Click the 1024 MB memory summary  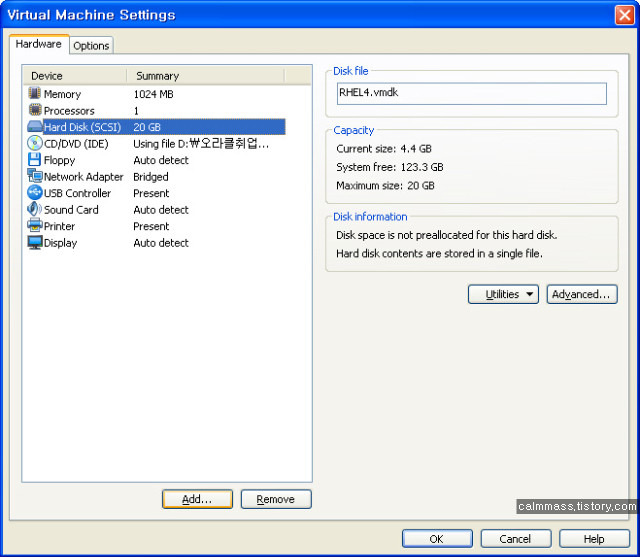153,94
